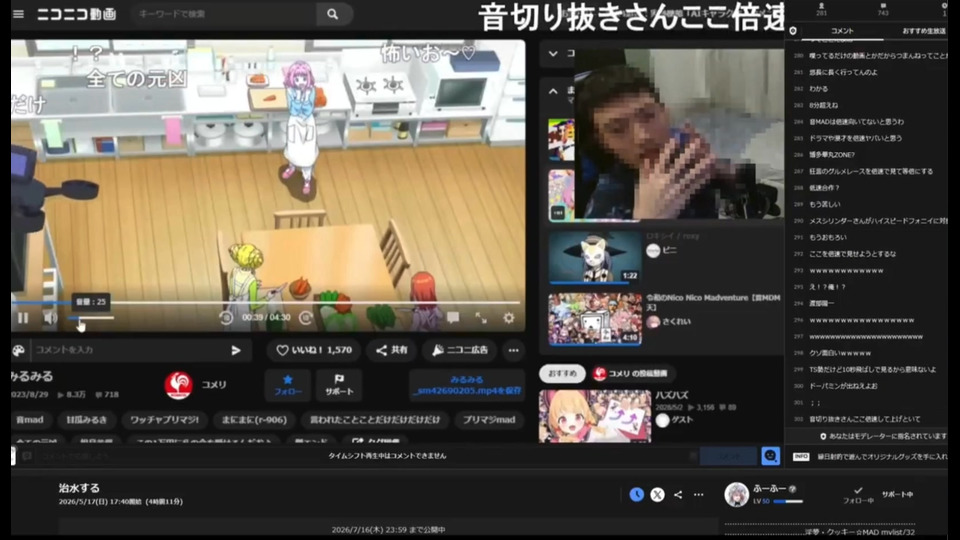Enter fullscreen mode on player
This screenshot has width=960, height=540.
(x=481, y=318)
